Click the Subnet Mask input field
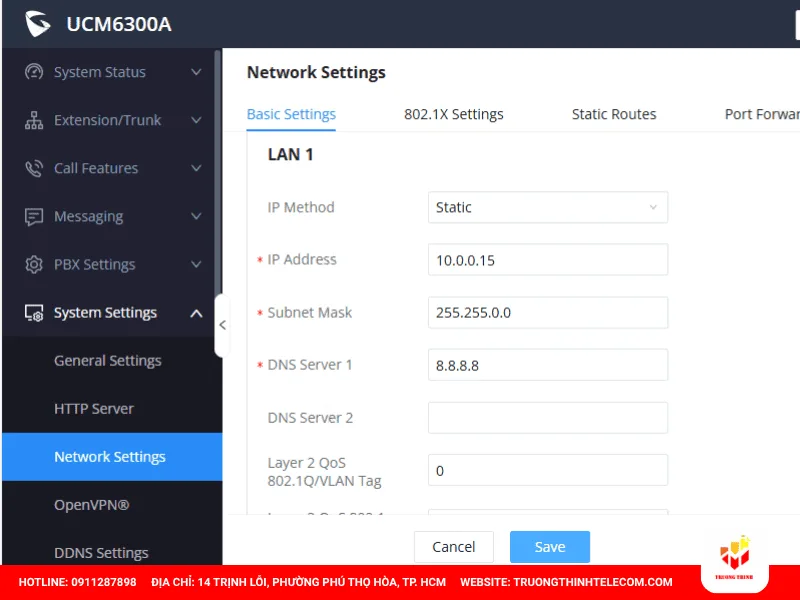Image resolution: width=800 pixels, height=600 pixels. 548,312
